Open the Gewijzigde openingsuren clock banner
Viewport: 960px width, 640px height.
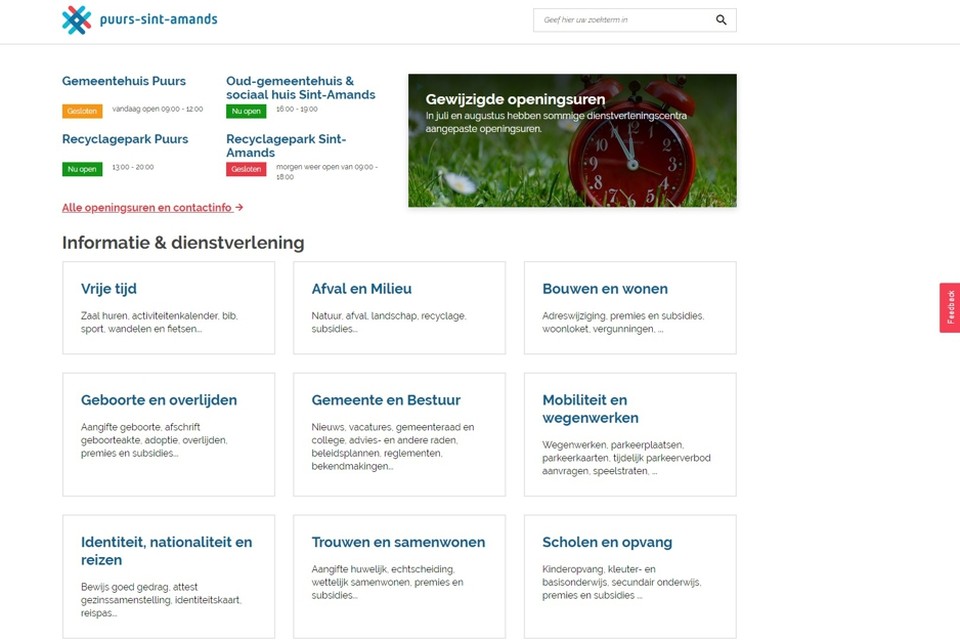coord(572,140)
